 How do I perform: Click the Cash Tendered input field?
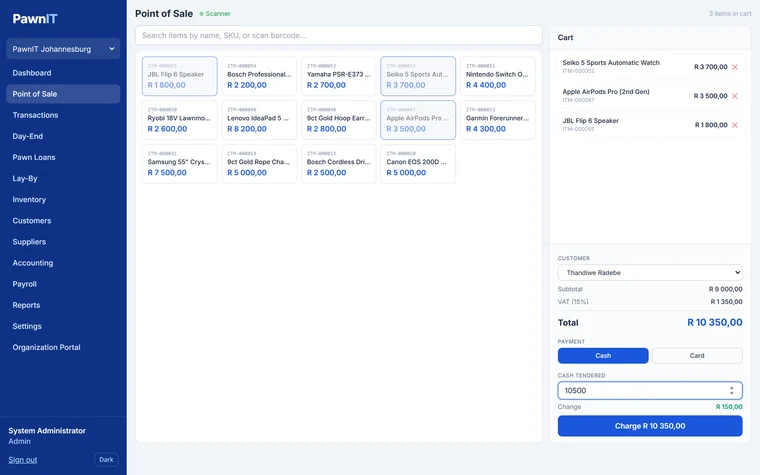[649, 390]
